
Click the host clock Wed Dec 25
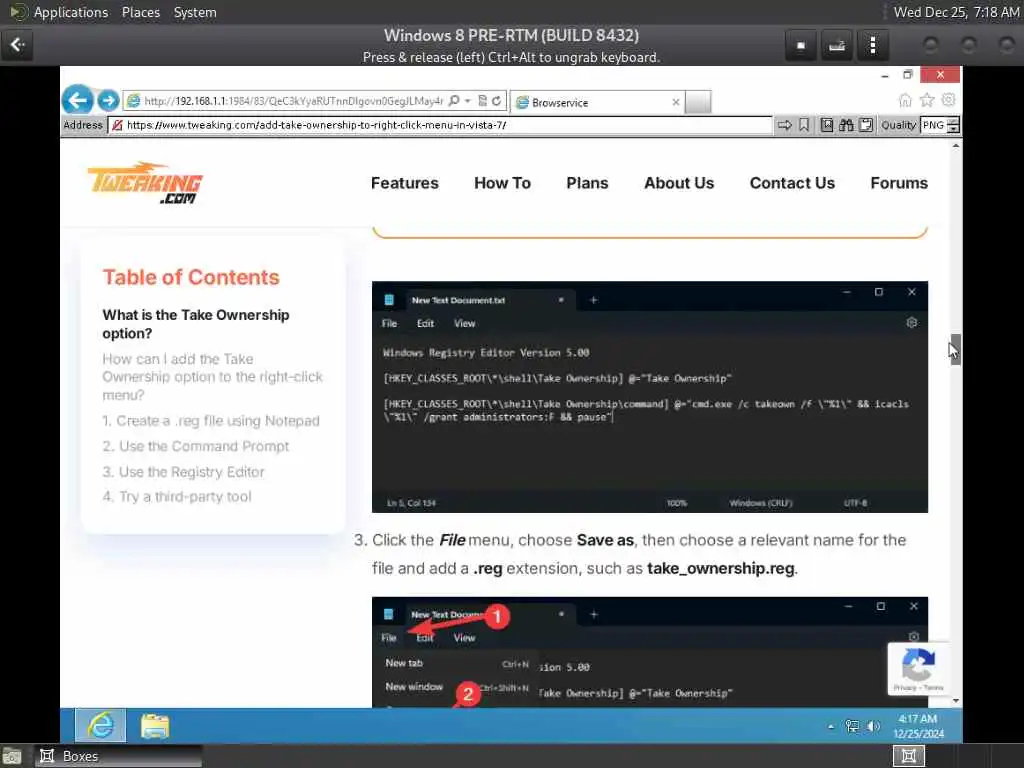tap(956, 12)
